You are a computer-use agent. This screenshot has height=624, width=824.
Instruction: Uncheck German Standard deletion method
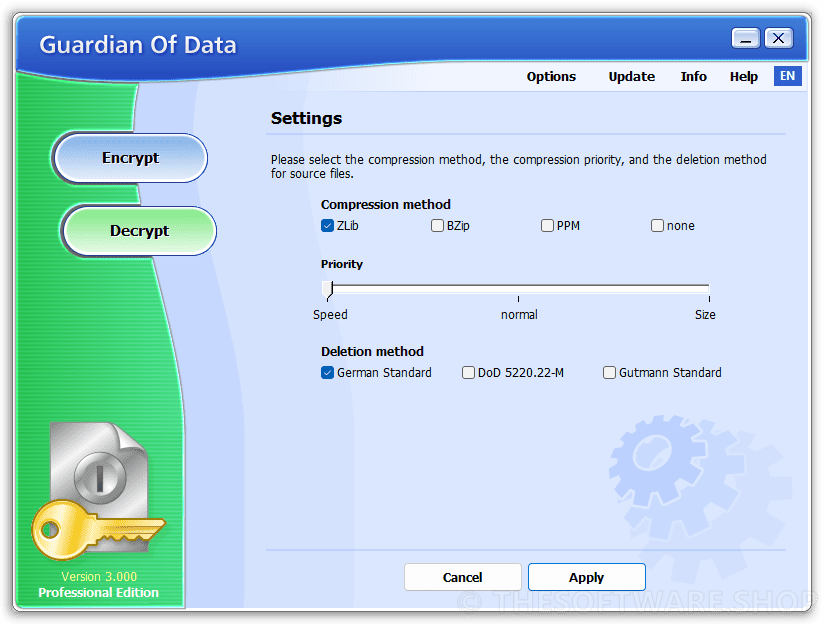327,373
